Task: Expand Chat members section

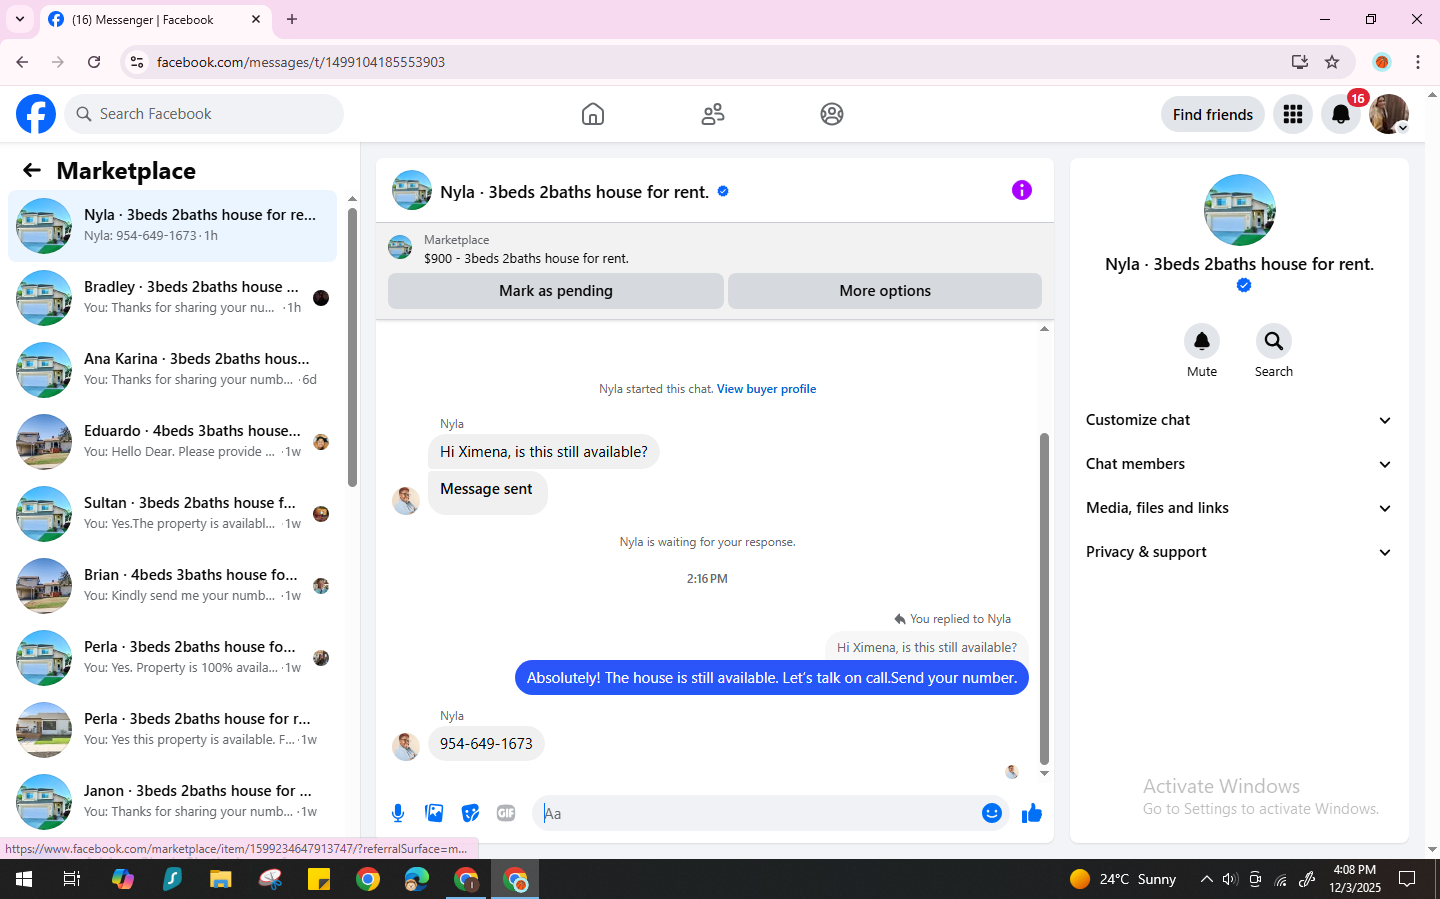Action: [x=1239, y=464]
